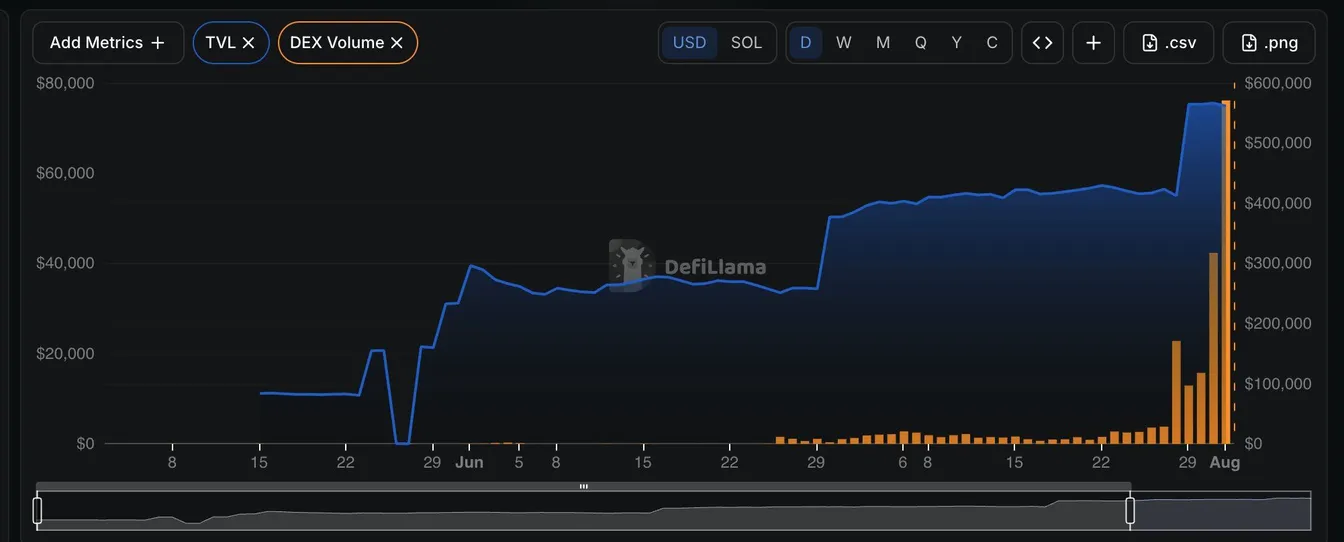Select the cumulative C interval
This screenshot has width=1344, height=542.
tap(992, 43)
